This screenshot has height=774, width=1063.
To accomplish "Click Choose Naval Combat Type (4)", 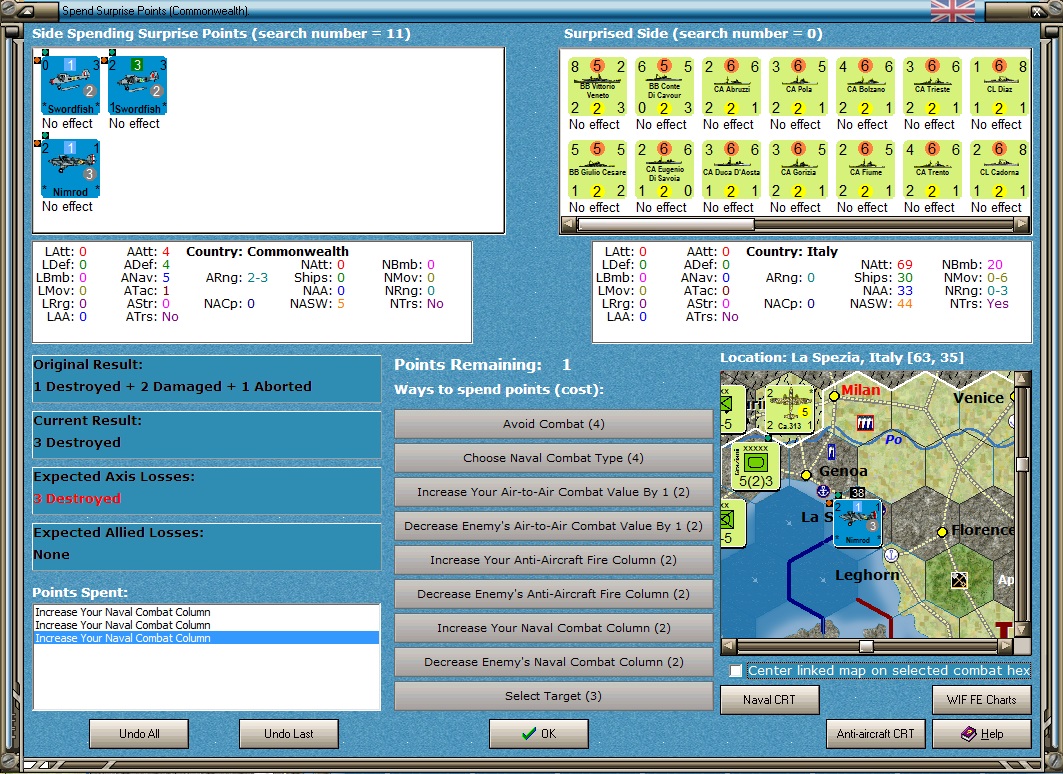I will (553, 457).
